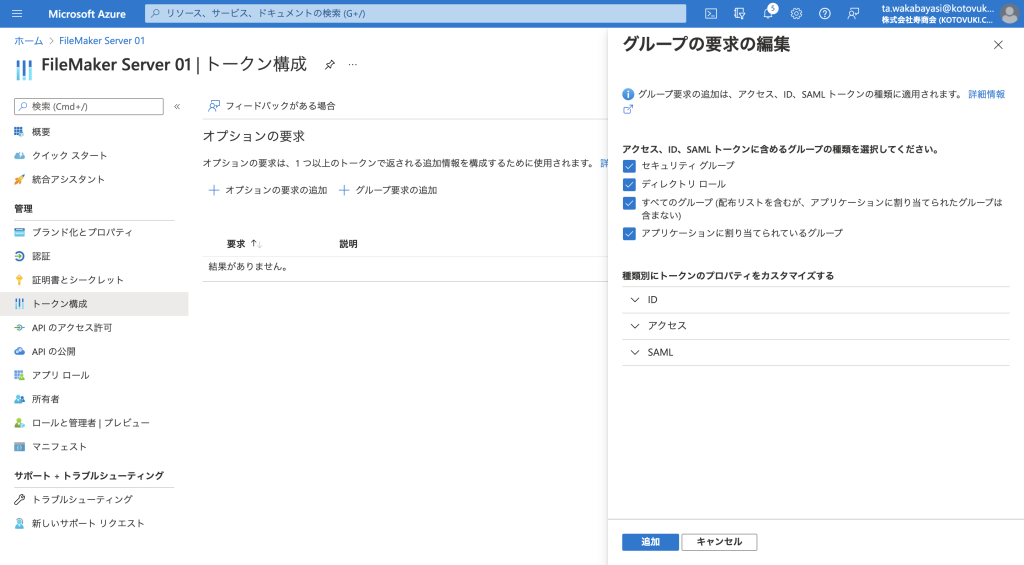Focus the top resource search field
1024x565 pixels.
pyautogui.click(x=415, y=13)
